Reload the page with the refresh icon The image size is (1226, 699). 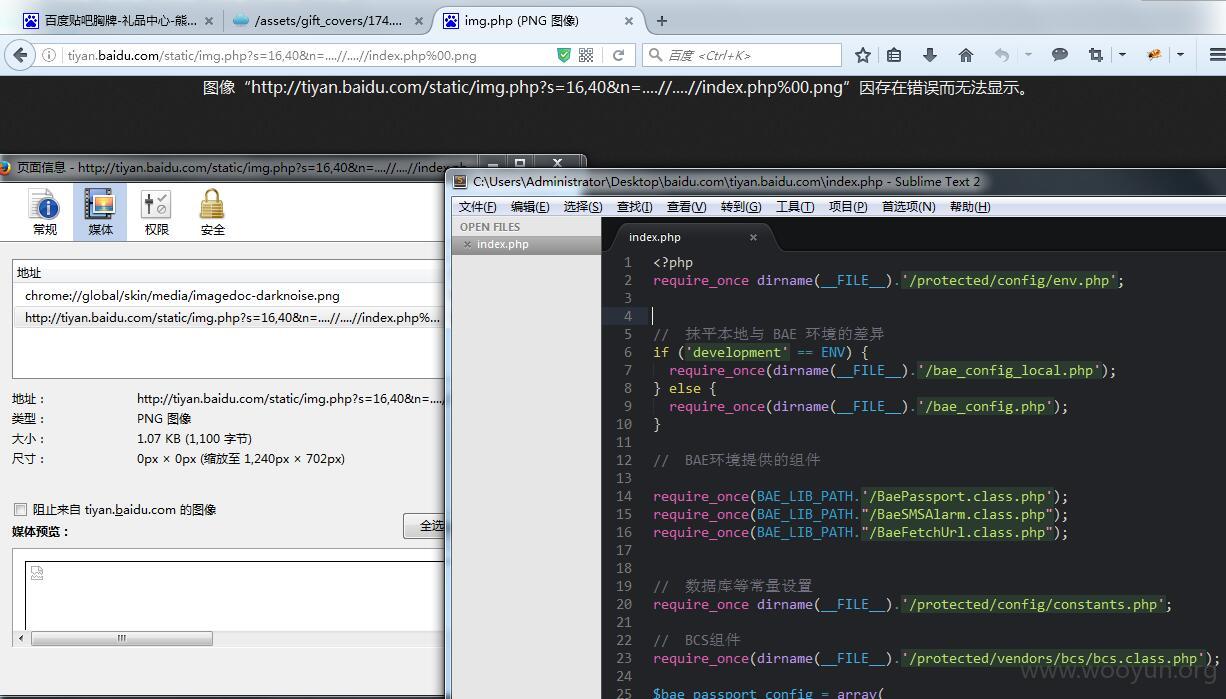(619, 56)
